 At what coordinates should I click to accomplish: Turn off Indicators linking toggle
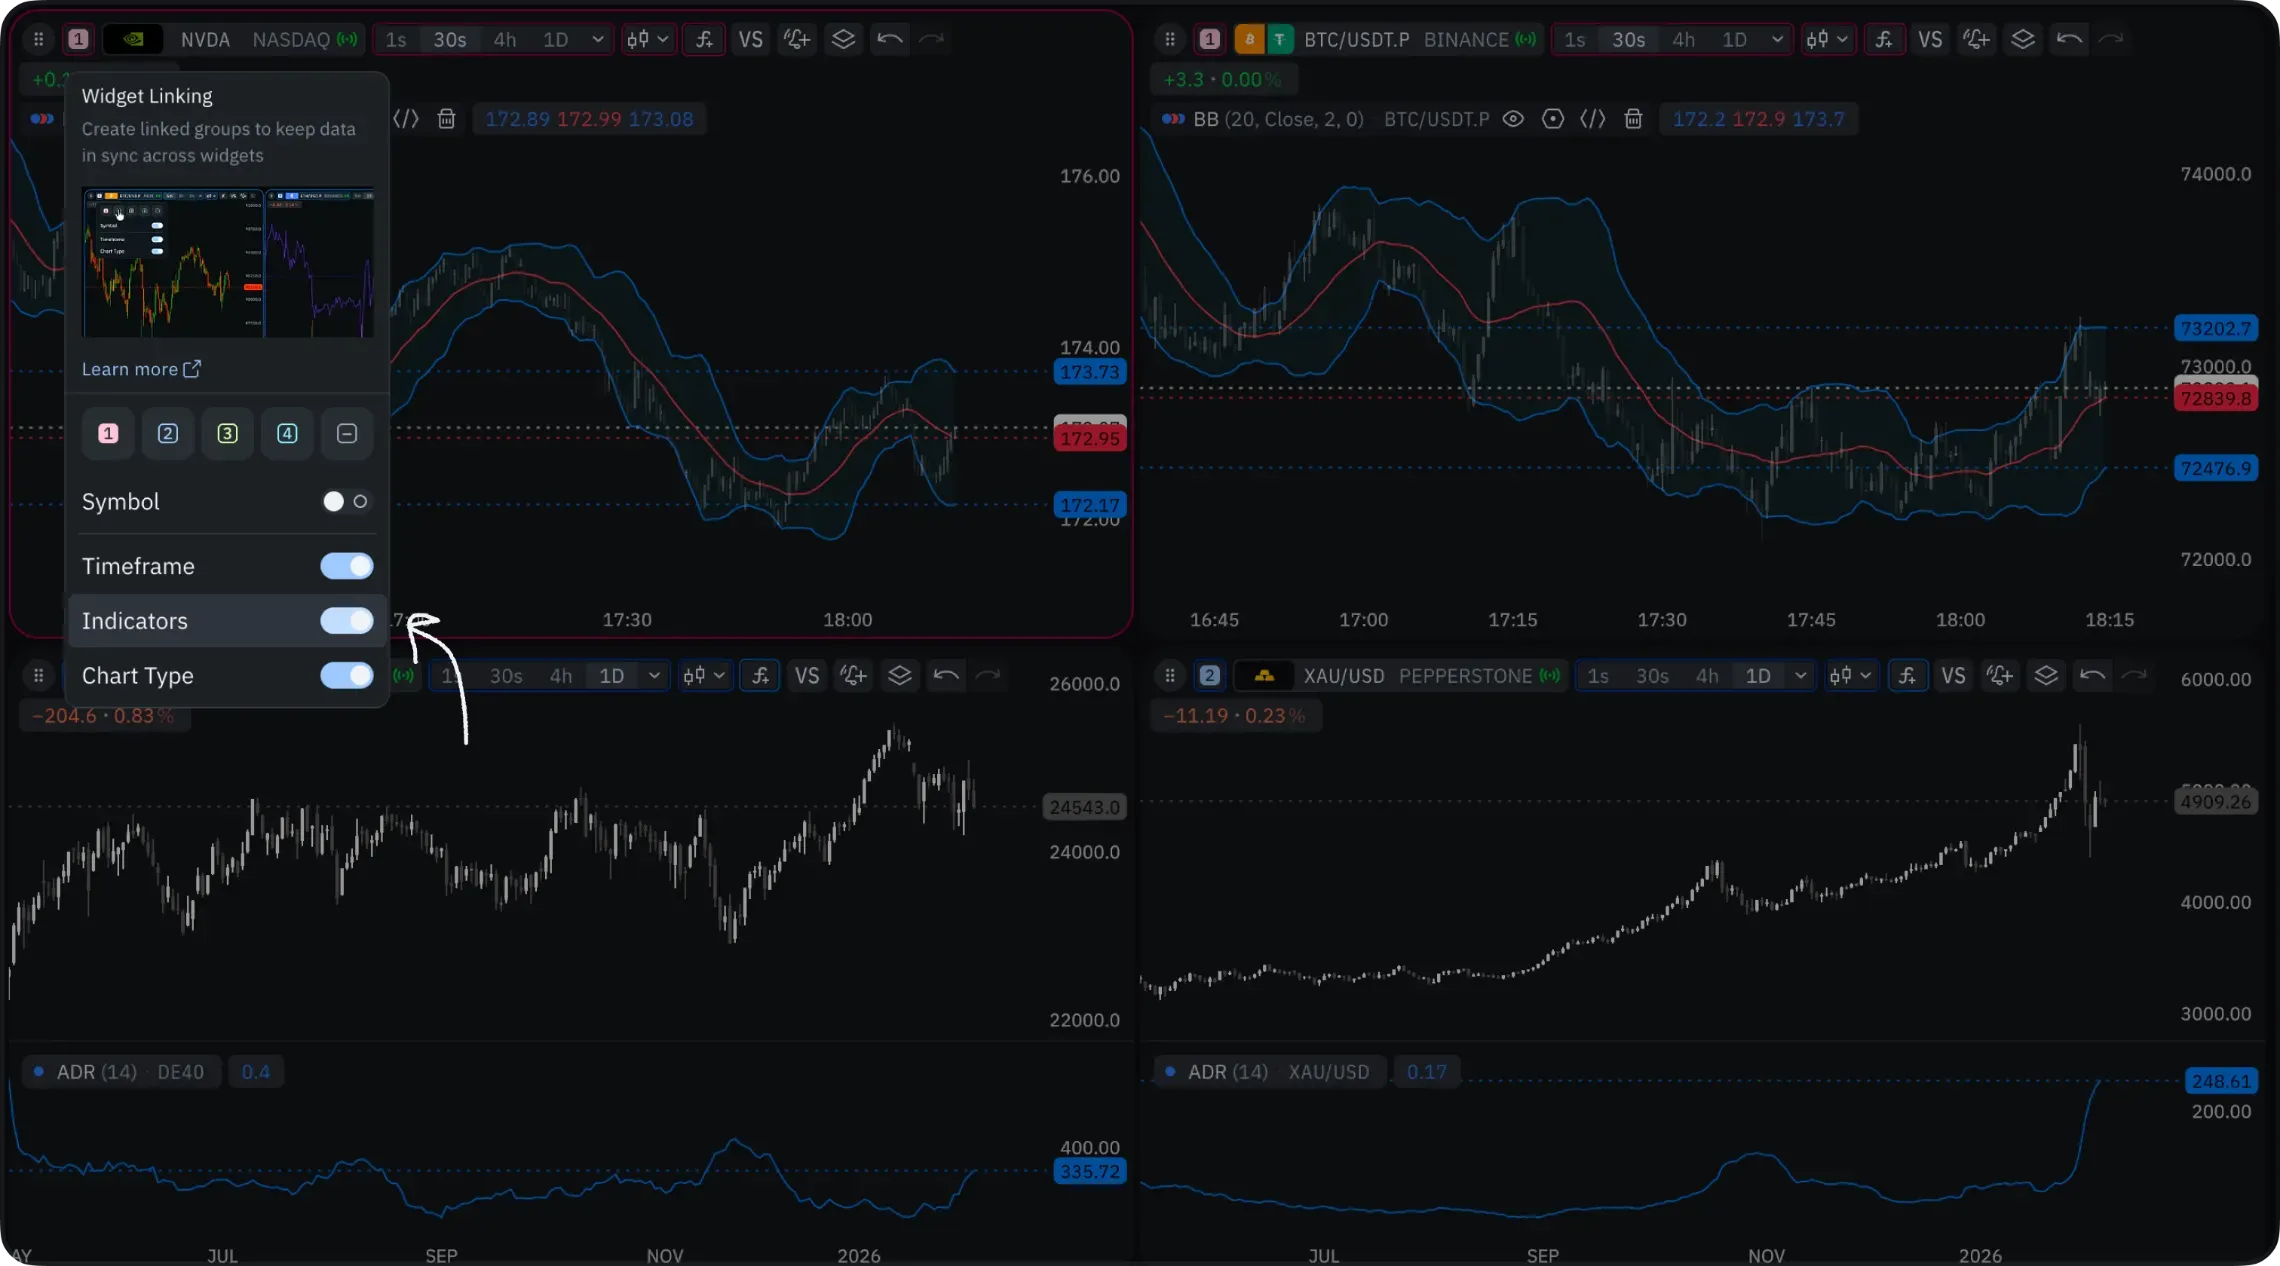[346, 621]
